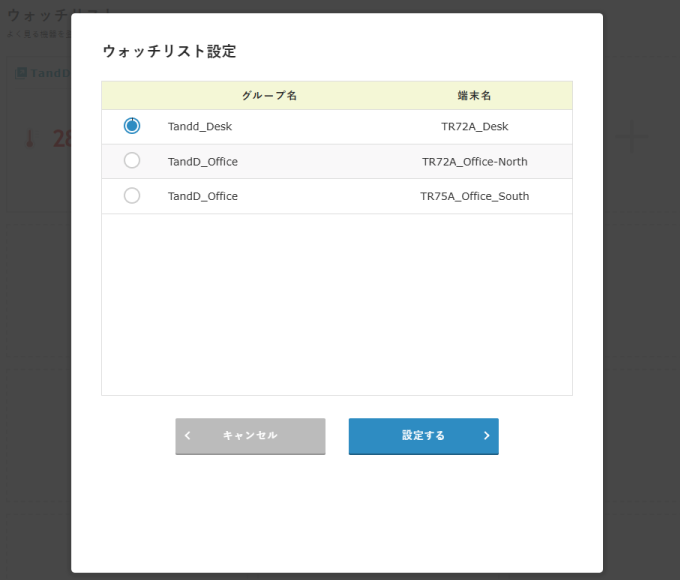This screenshot has width=680, height=580.
Task: Click the left chevron on the cancel button
Action: [x=188, y=436]
